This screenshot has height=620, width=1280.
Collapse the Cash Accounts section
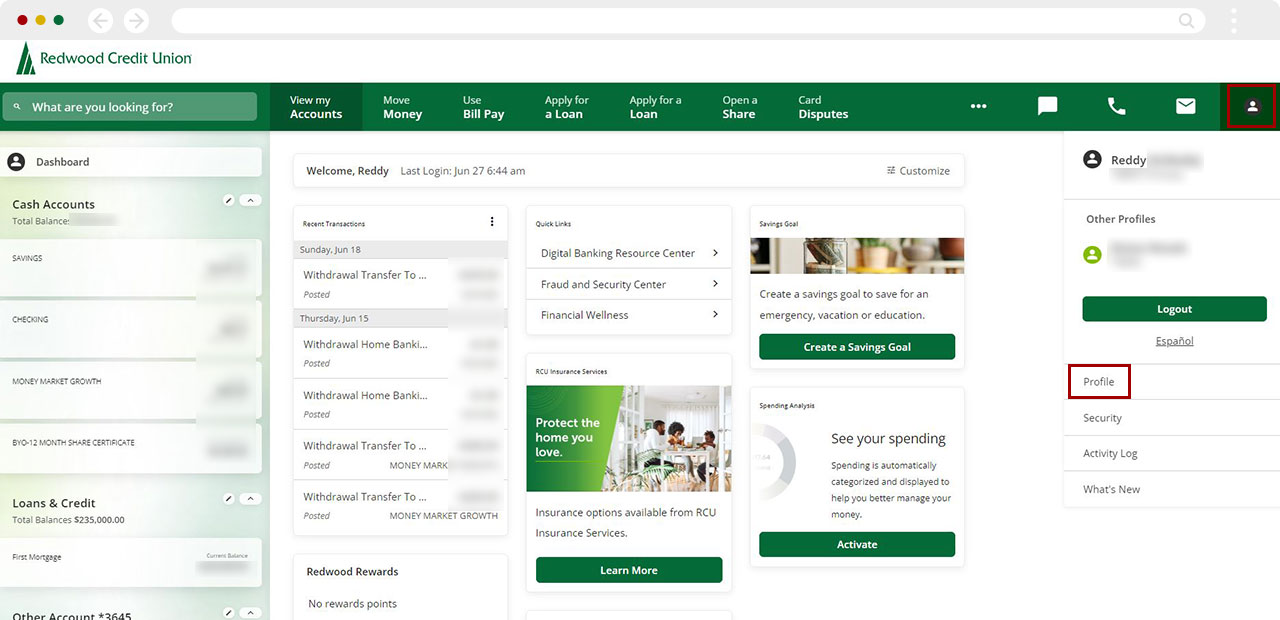pos(252,201)
